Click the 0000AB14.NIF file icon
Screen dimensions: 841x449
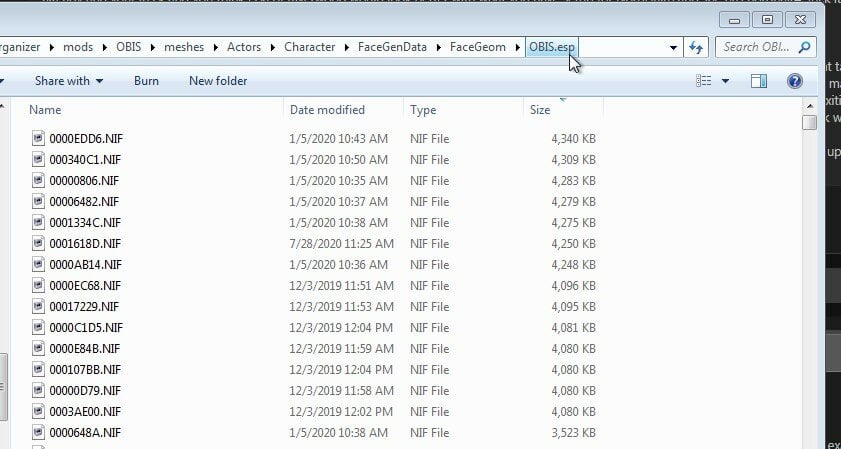(38, 264)
